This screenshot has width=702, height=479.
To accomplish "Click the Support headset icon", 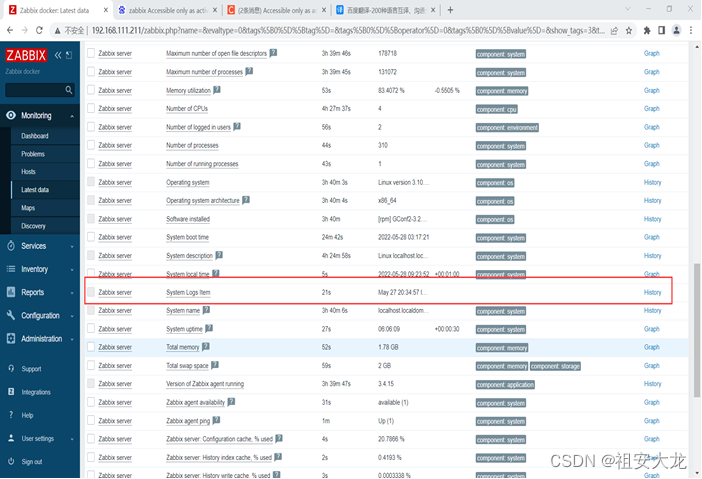I will point(11,368).
